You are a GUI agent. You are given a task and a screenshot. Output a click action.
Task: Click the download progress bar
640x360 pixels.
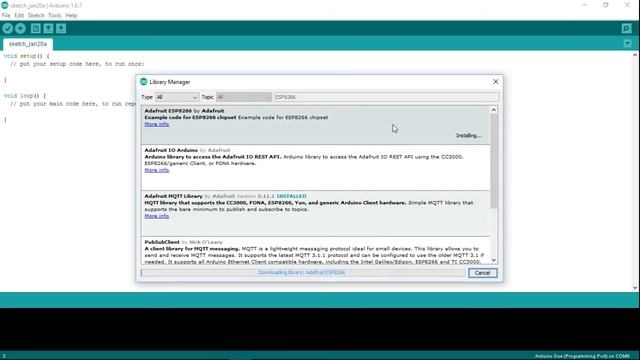303,273
